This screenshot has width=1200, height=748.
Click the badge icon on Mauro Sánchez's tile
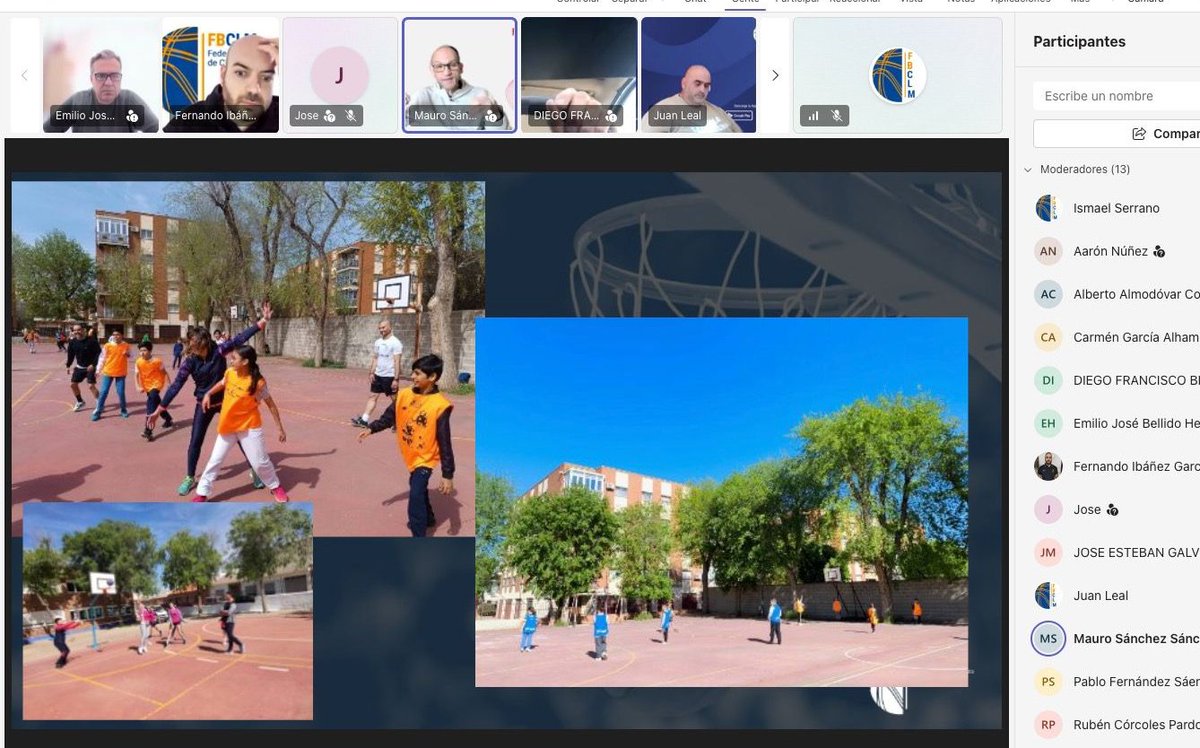coord(491,116)
